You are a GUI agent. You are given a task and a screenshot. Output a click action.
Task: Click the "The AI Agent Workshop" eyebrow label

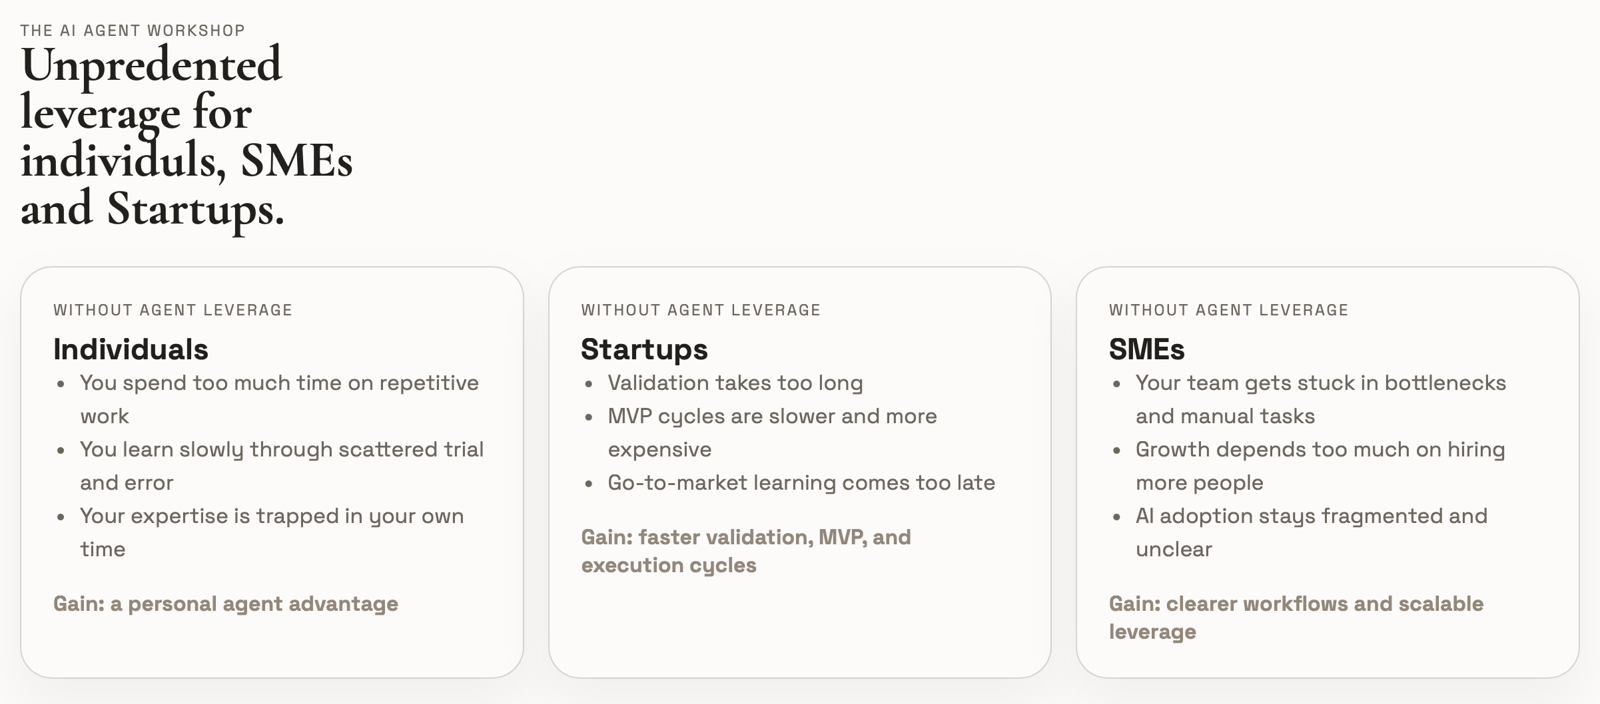(132, 30)
